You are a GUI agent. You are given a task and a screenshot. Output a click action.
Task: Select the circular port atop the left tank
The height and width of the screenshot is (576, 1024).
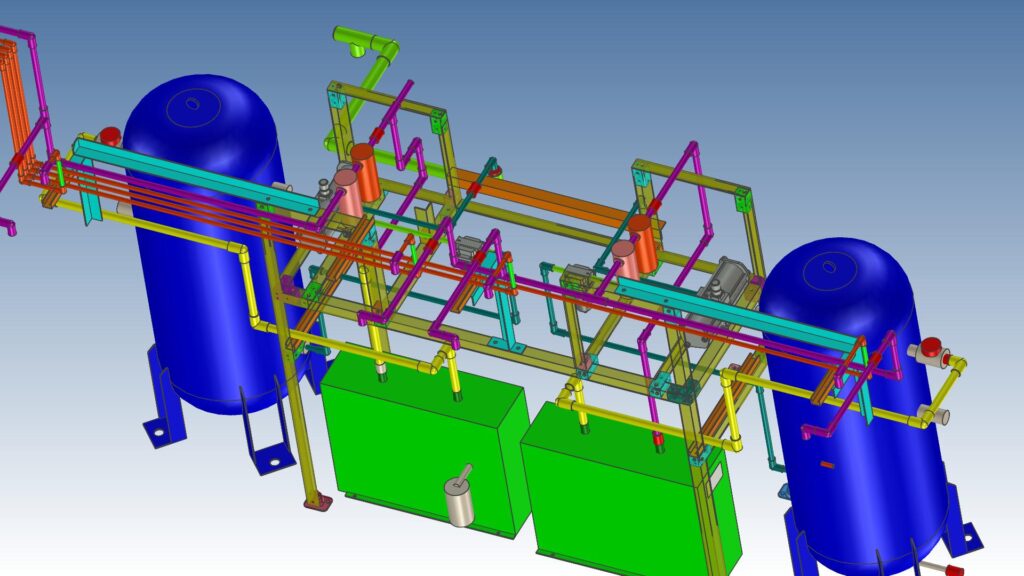click(193, 102)
